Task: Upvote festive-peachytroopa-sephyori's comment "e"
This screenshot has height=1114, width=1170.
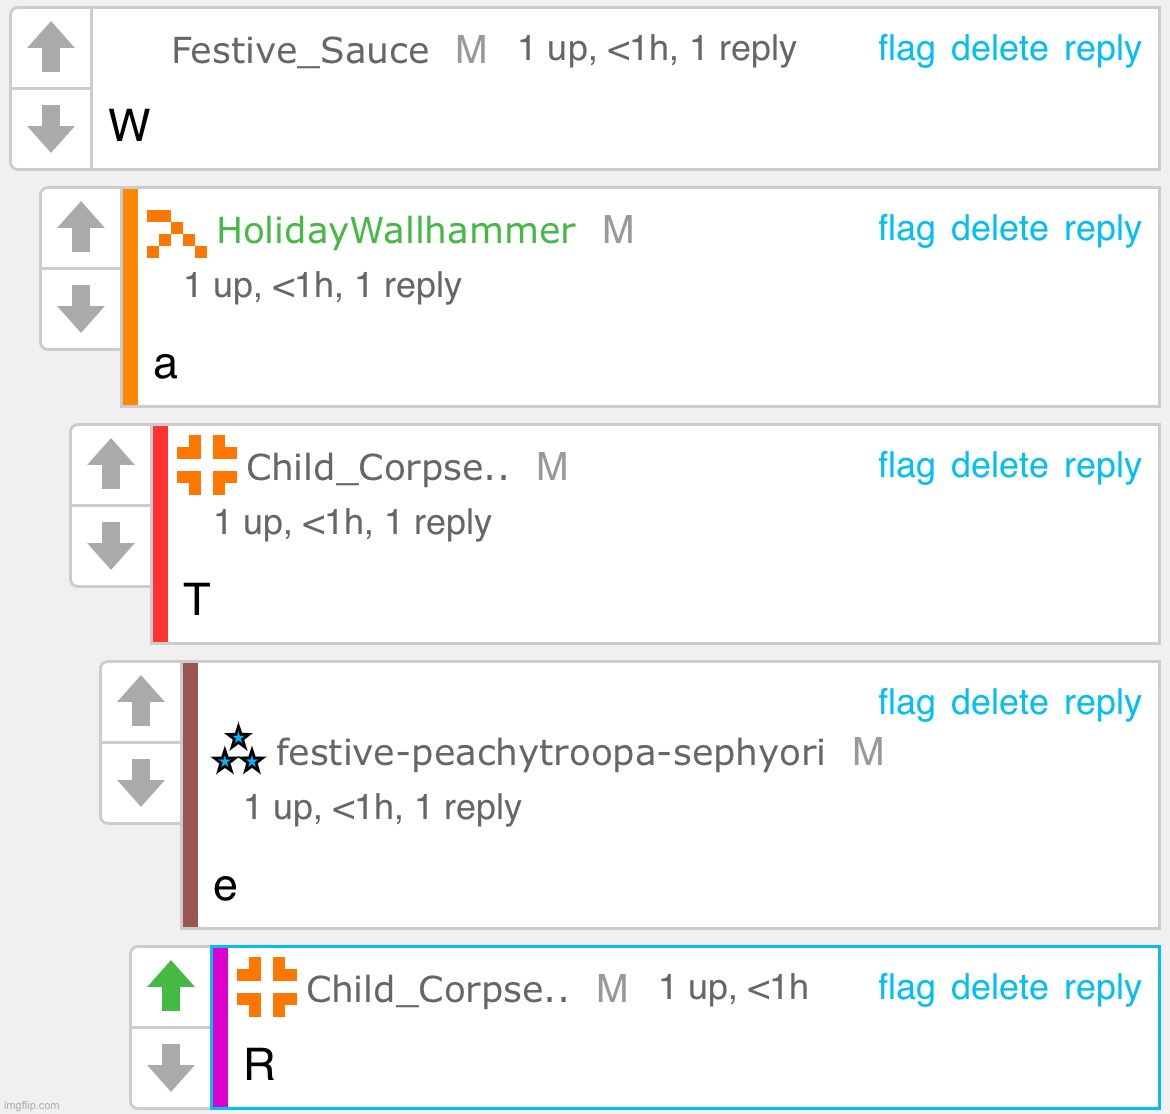Action: (x=141, y=701)
